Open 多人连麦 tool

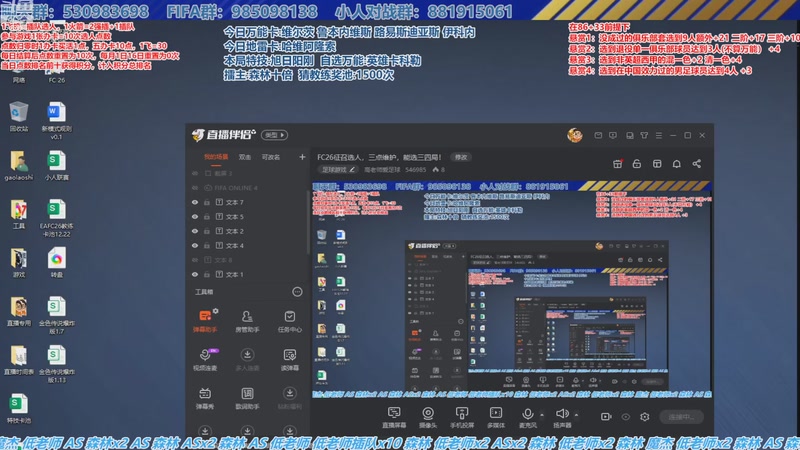(247, 359)
